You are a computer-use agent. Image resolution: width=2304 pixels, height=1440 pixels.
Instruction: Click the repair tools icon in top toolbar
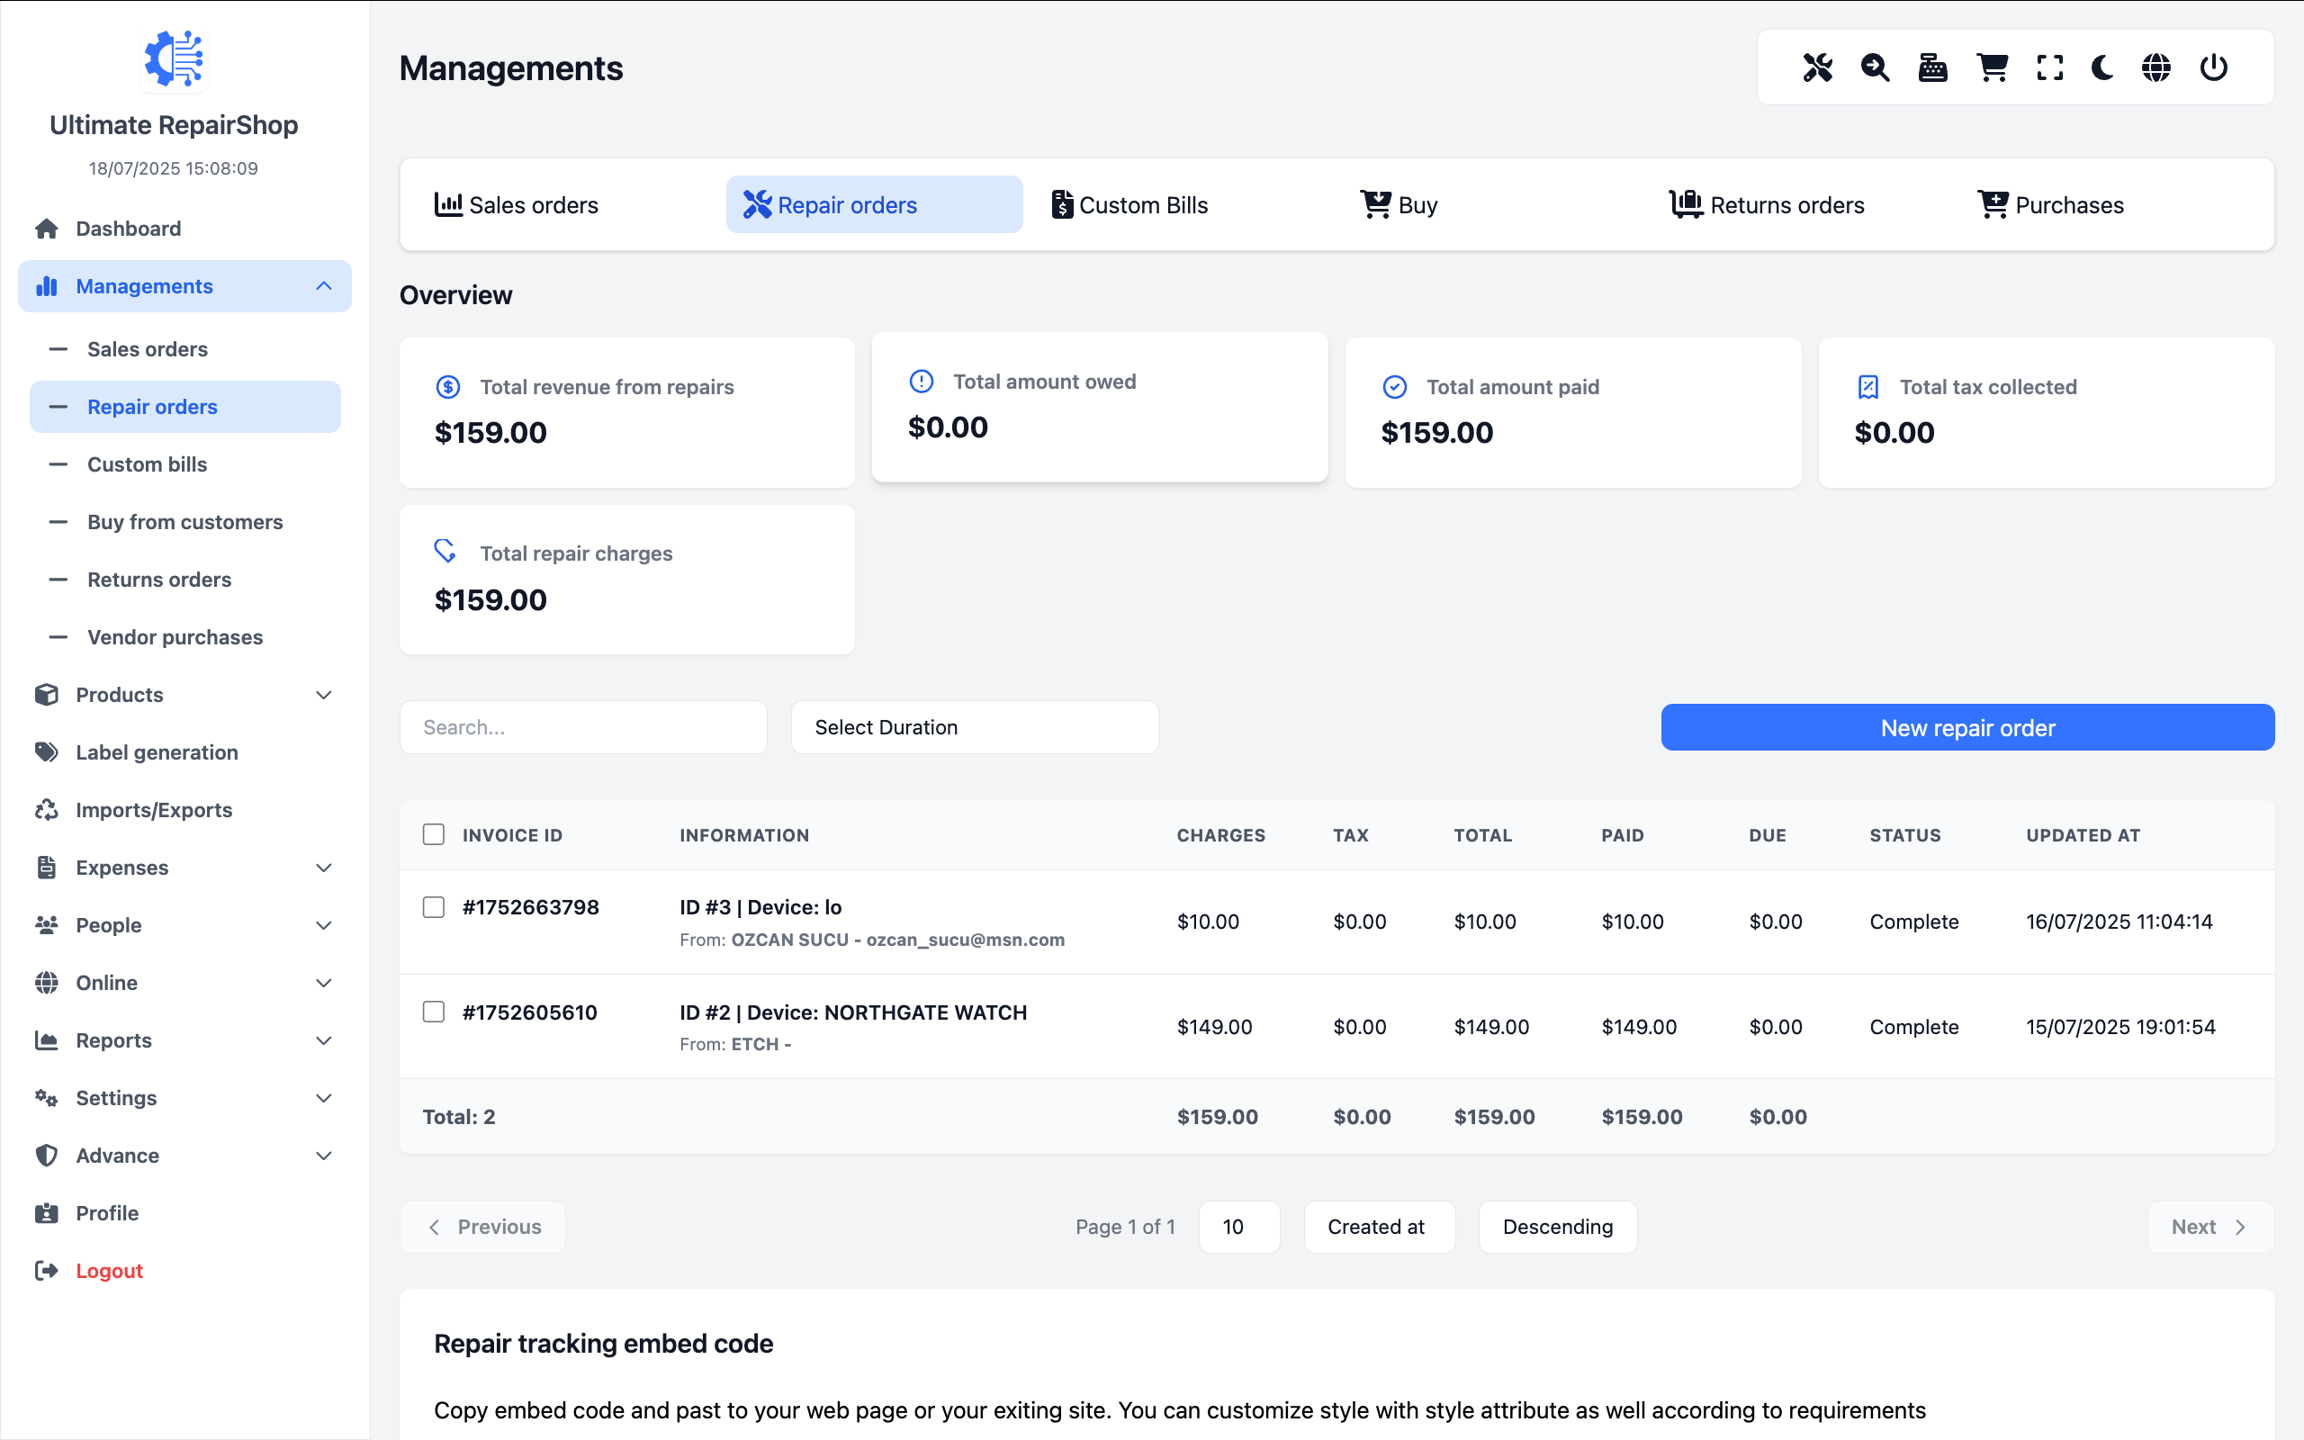point(1817,68)
